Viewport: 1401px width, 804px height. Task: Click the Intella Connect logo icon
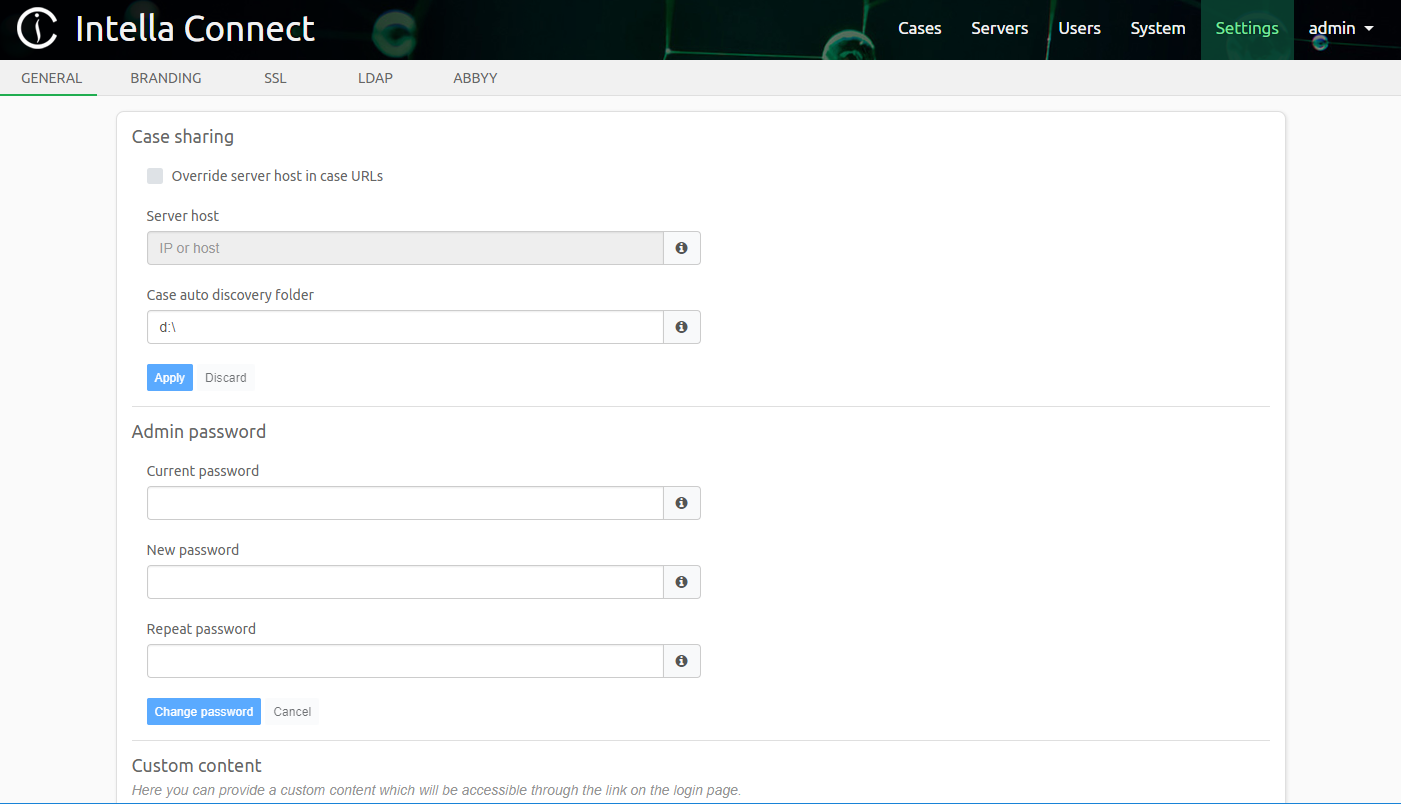pyautogui.click(x=37, y=28)
